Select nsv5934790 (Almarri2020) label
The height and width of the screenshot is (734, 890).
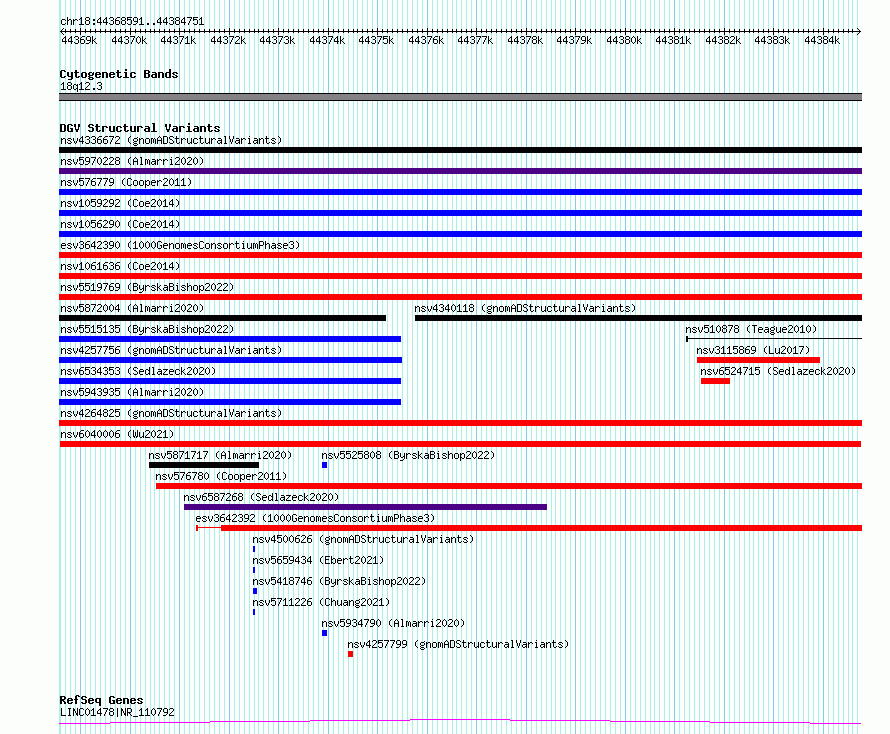[x=393, y=623]
